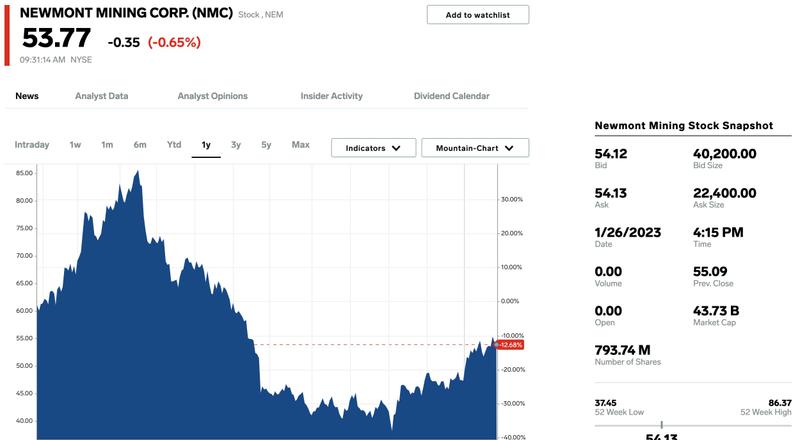The image size is (800, 440).
Task: Click the chart peak near 85.00
Action: [x=137, y=173]
